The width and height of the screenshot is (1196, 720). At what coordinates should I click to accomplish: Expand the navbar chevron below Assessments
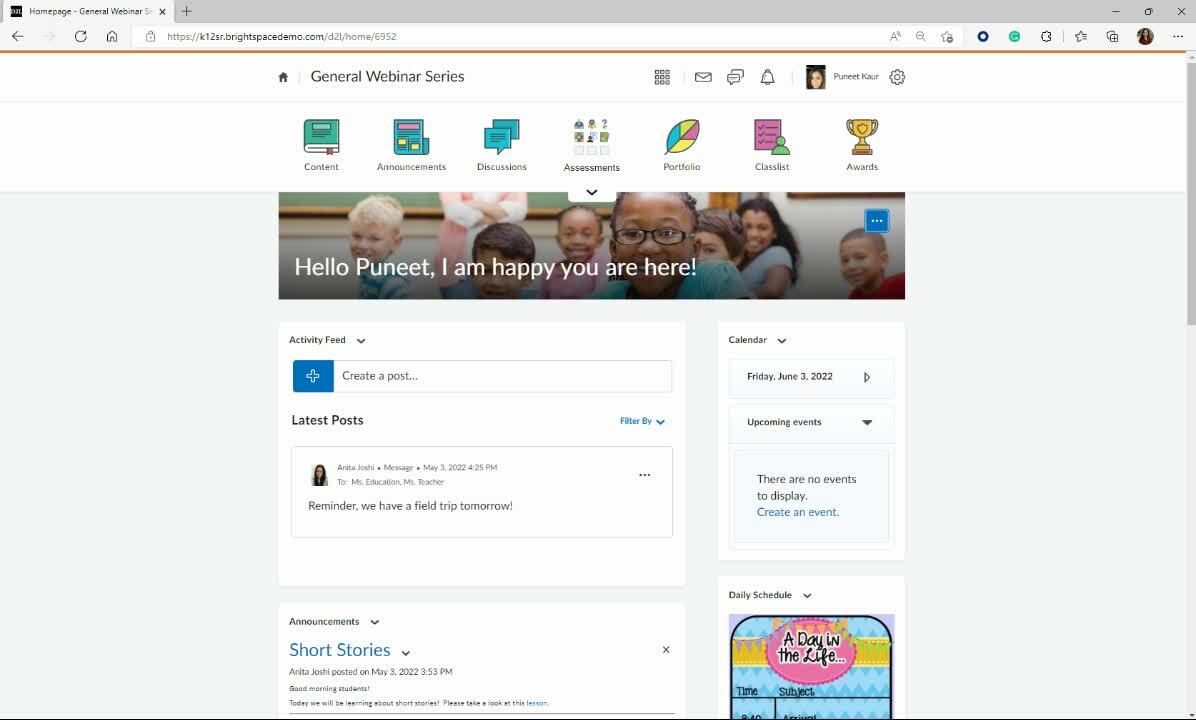[x=592, y=193]
